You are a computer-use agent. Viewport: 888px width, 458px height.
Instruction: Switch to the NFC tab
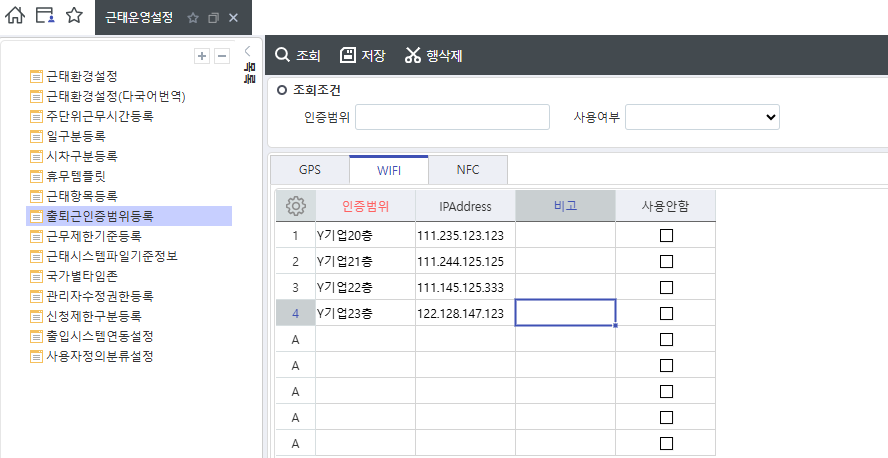[467, 170]
